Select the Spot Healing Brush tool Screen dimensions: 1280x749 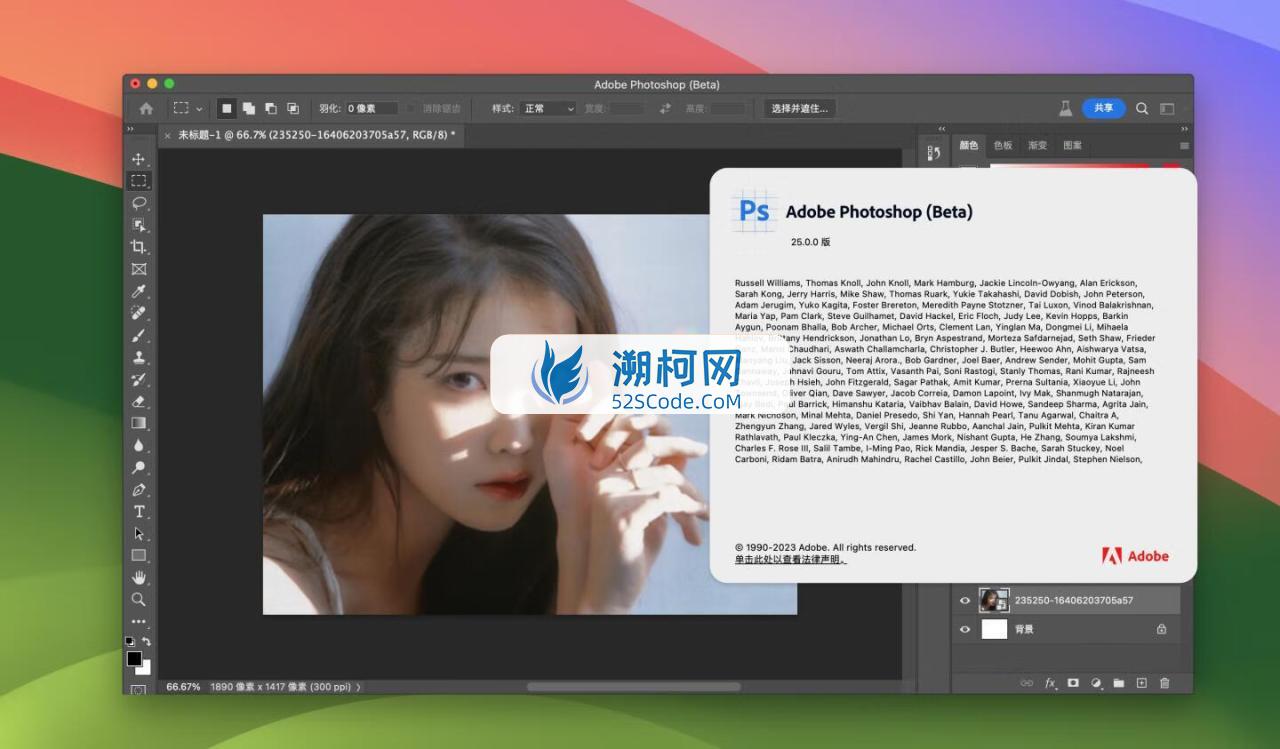click(139, 313)
